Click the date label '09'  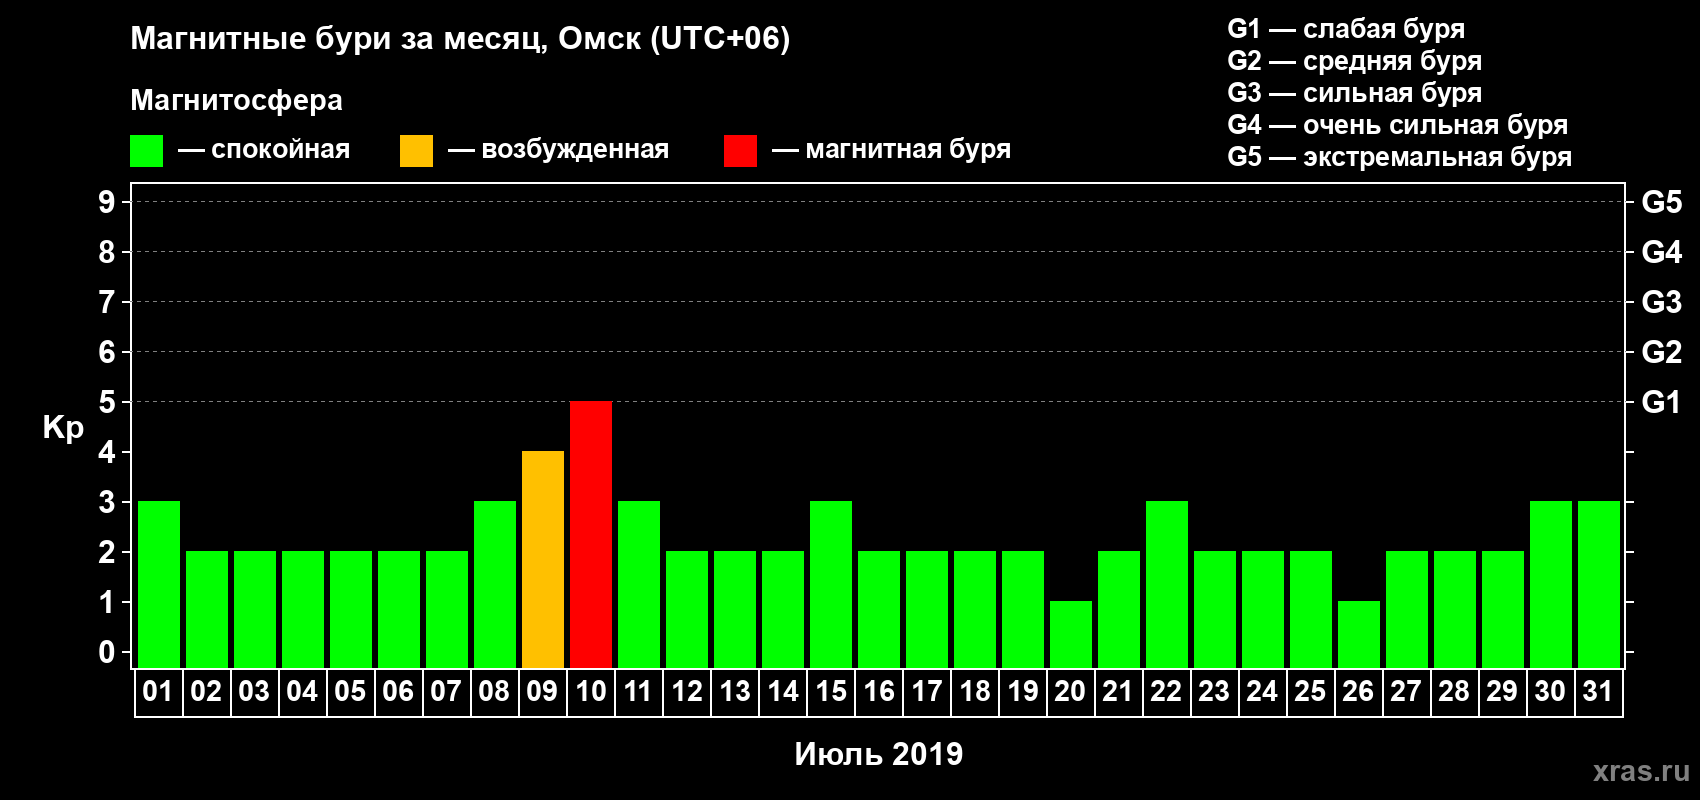pos(542,691)
